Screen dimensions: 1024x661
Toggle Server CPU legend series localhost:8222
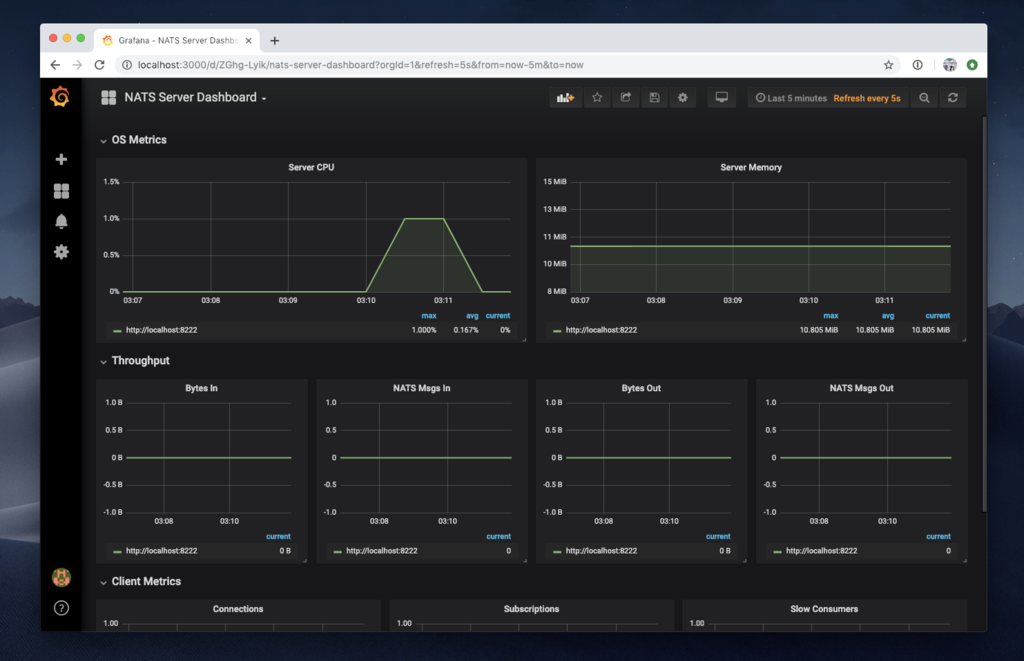[161, 330]
